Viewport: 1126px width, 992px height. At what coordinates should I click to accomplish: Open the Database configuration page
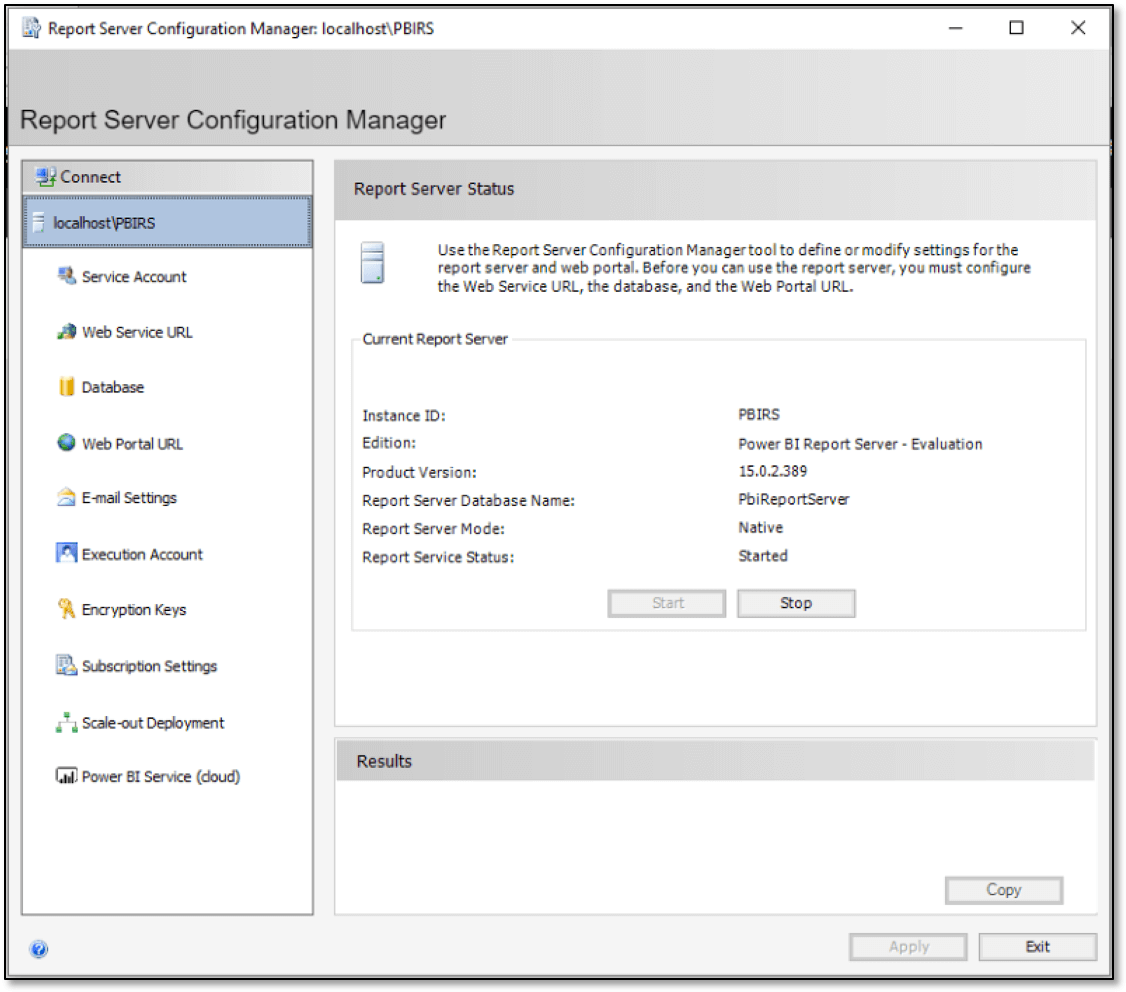point(113,387)
